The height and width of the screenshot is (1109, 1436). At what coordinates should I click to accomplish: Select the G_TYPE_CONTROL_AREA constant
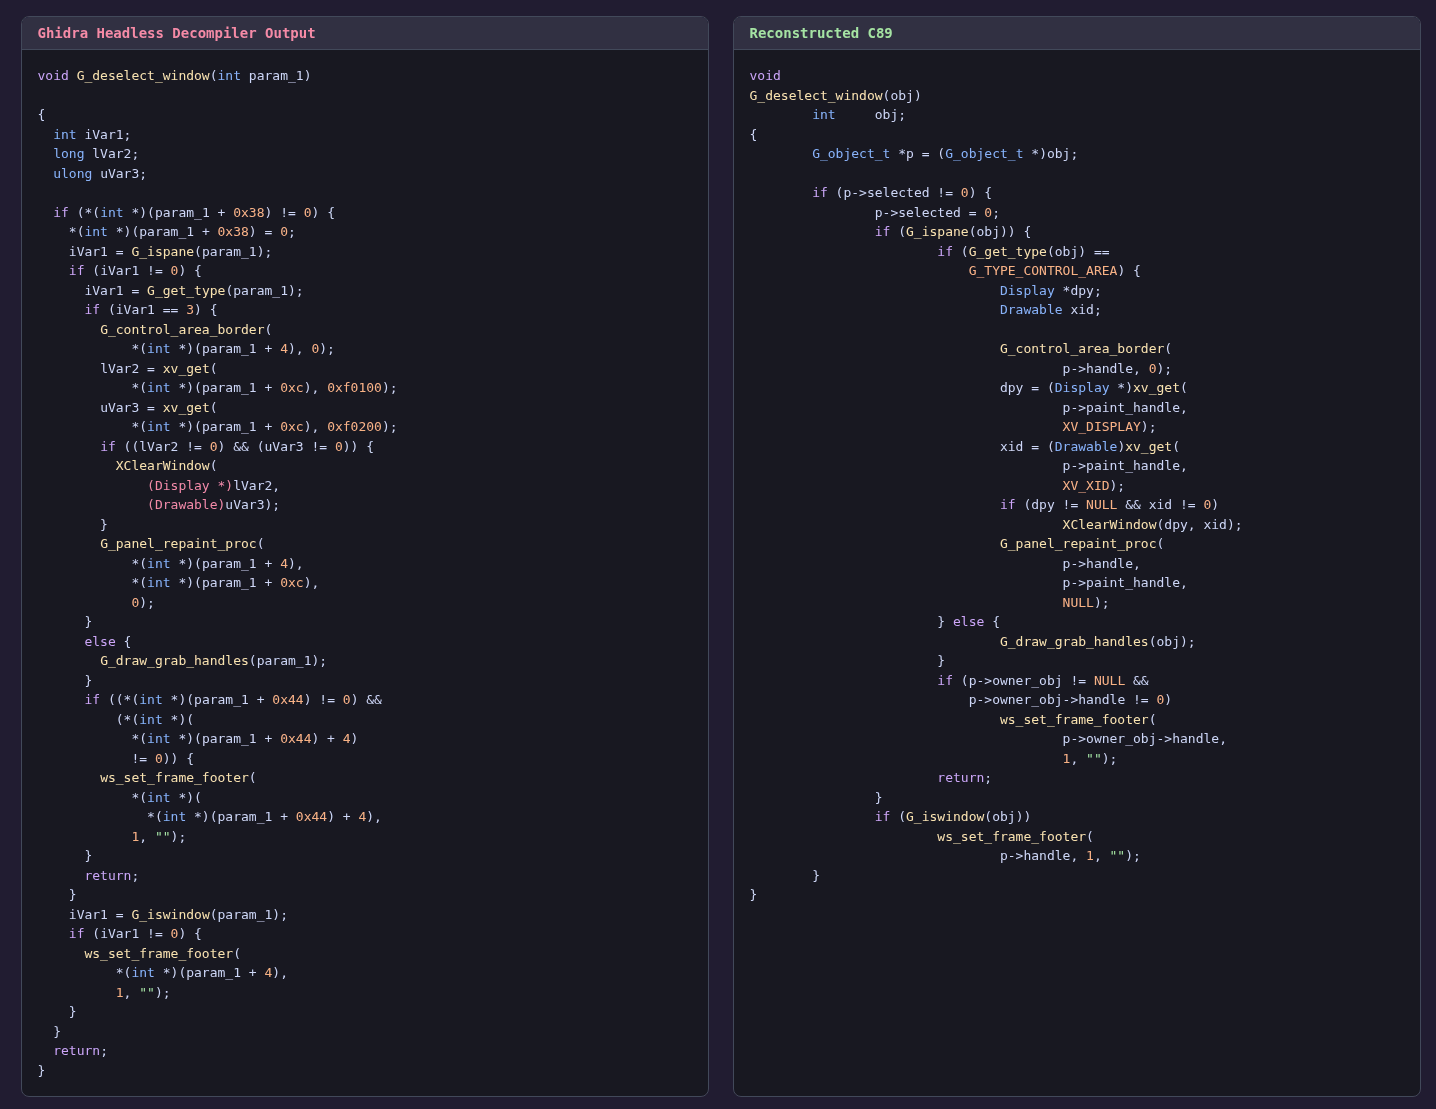pos(1042,271)
